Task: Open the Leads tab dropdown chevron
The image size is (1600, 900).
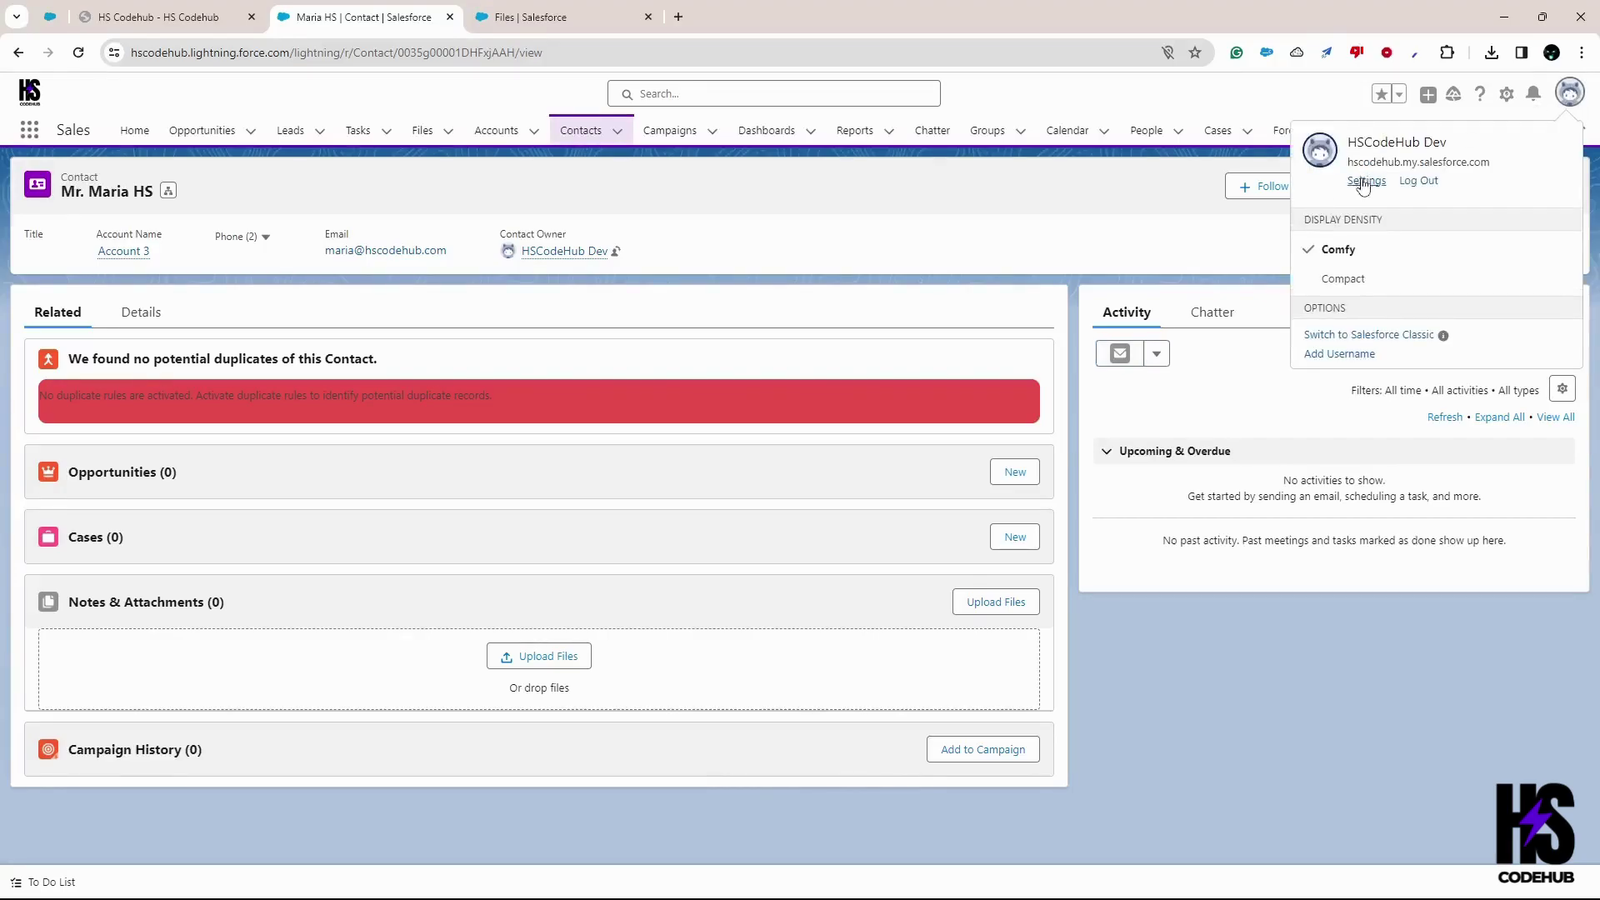Action: pyautogui.click(x=320, y=131)
